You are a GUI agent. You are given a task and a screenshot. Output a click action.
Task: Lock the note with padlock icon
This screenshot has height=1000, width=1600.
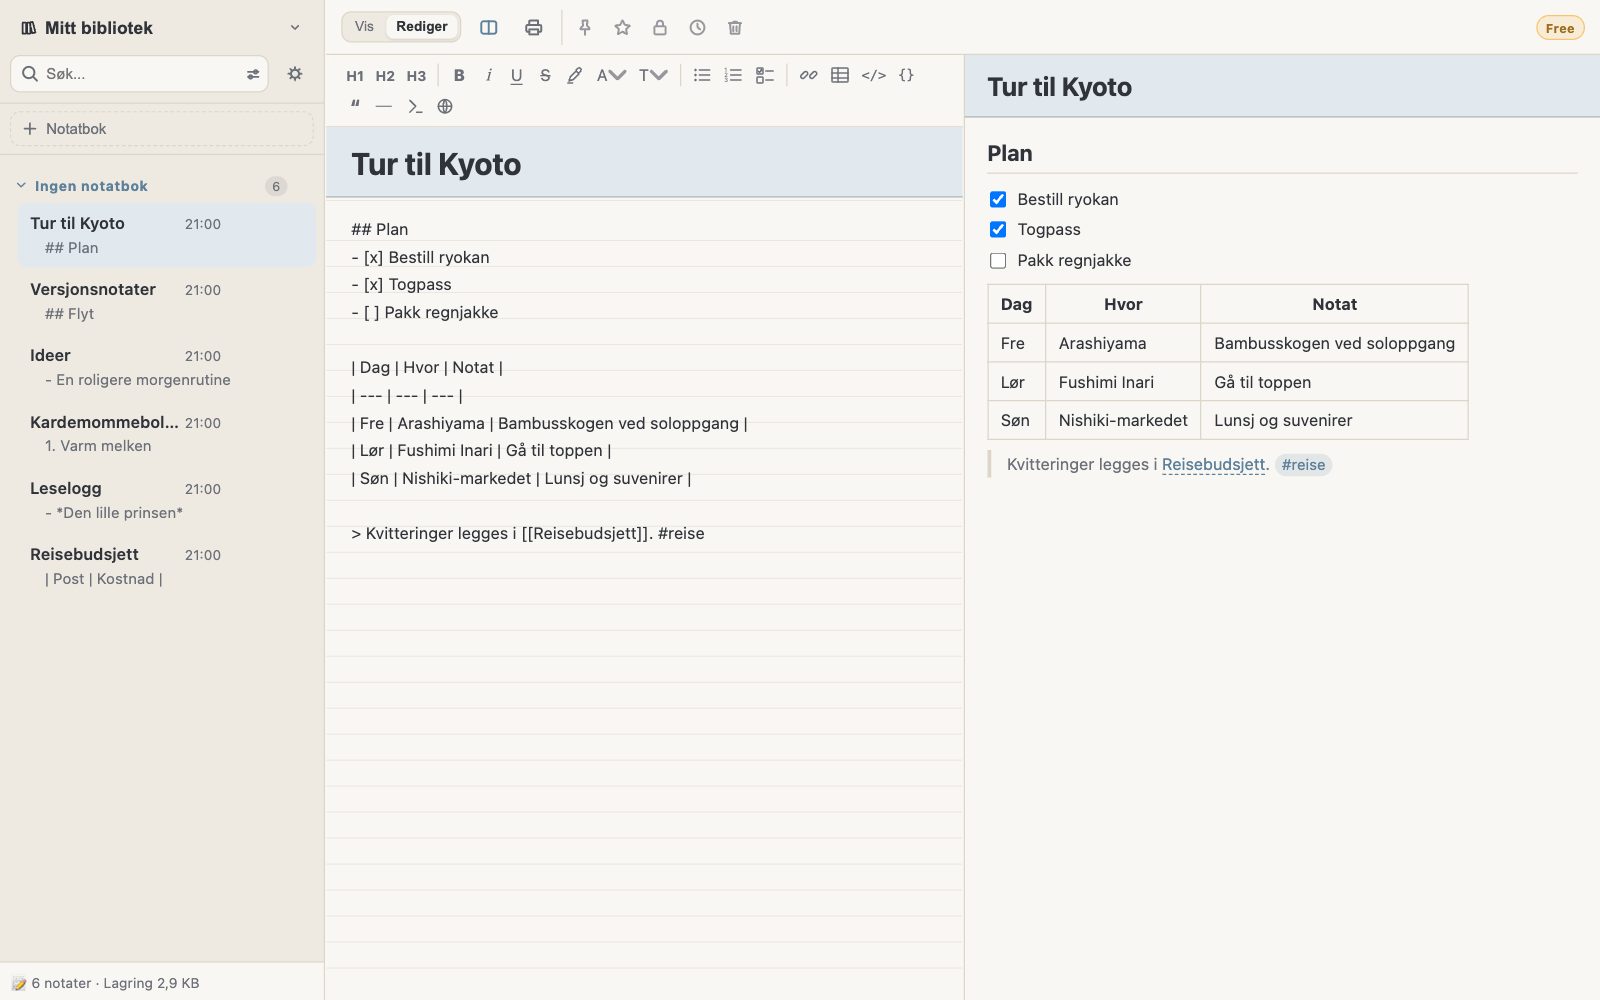(x=660, y=28)
